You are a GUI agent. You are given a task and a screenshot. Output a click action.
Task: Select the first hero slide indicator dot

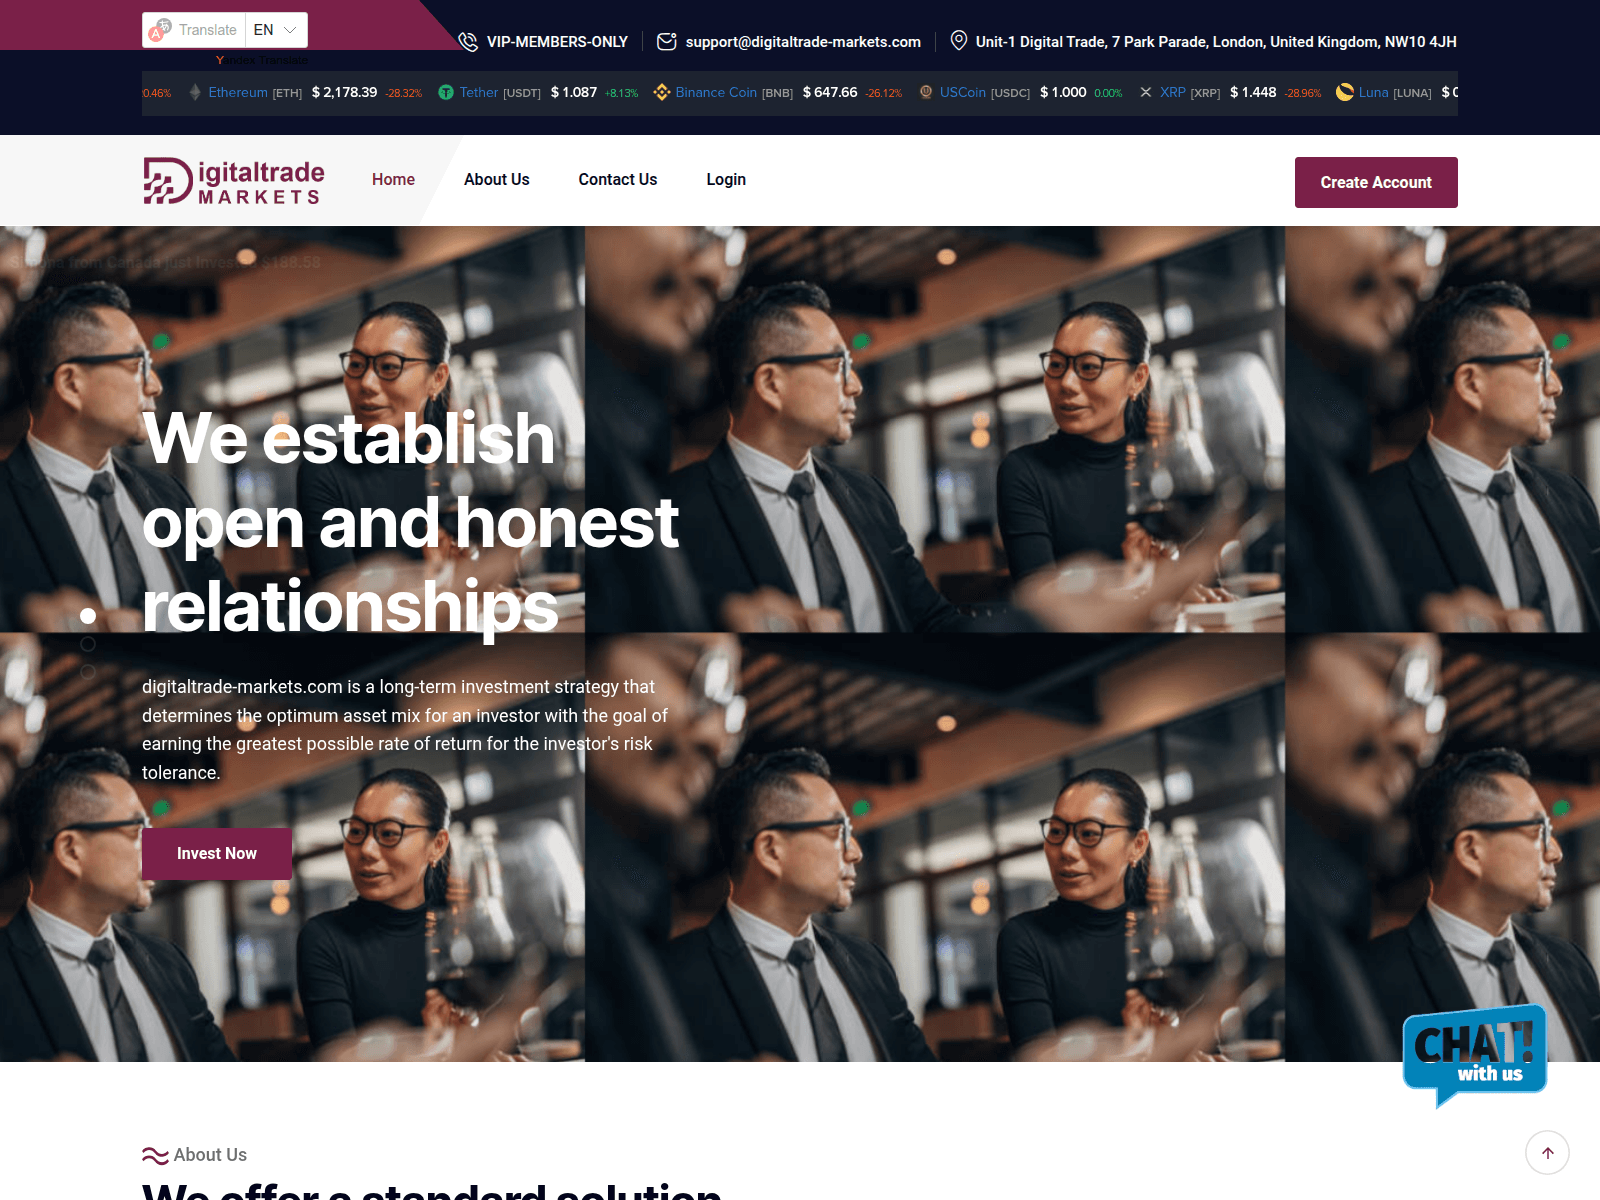pyautogui.click(x=88, y=616)
